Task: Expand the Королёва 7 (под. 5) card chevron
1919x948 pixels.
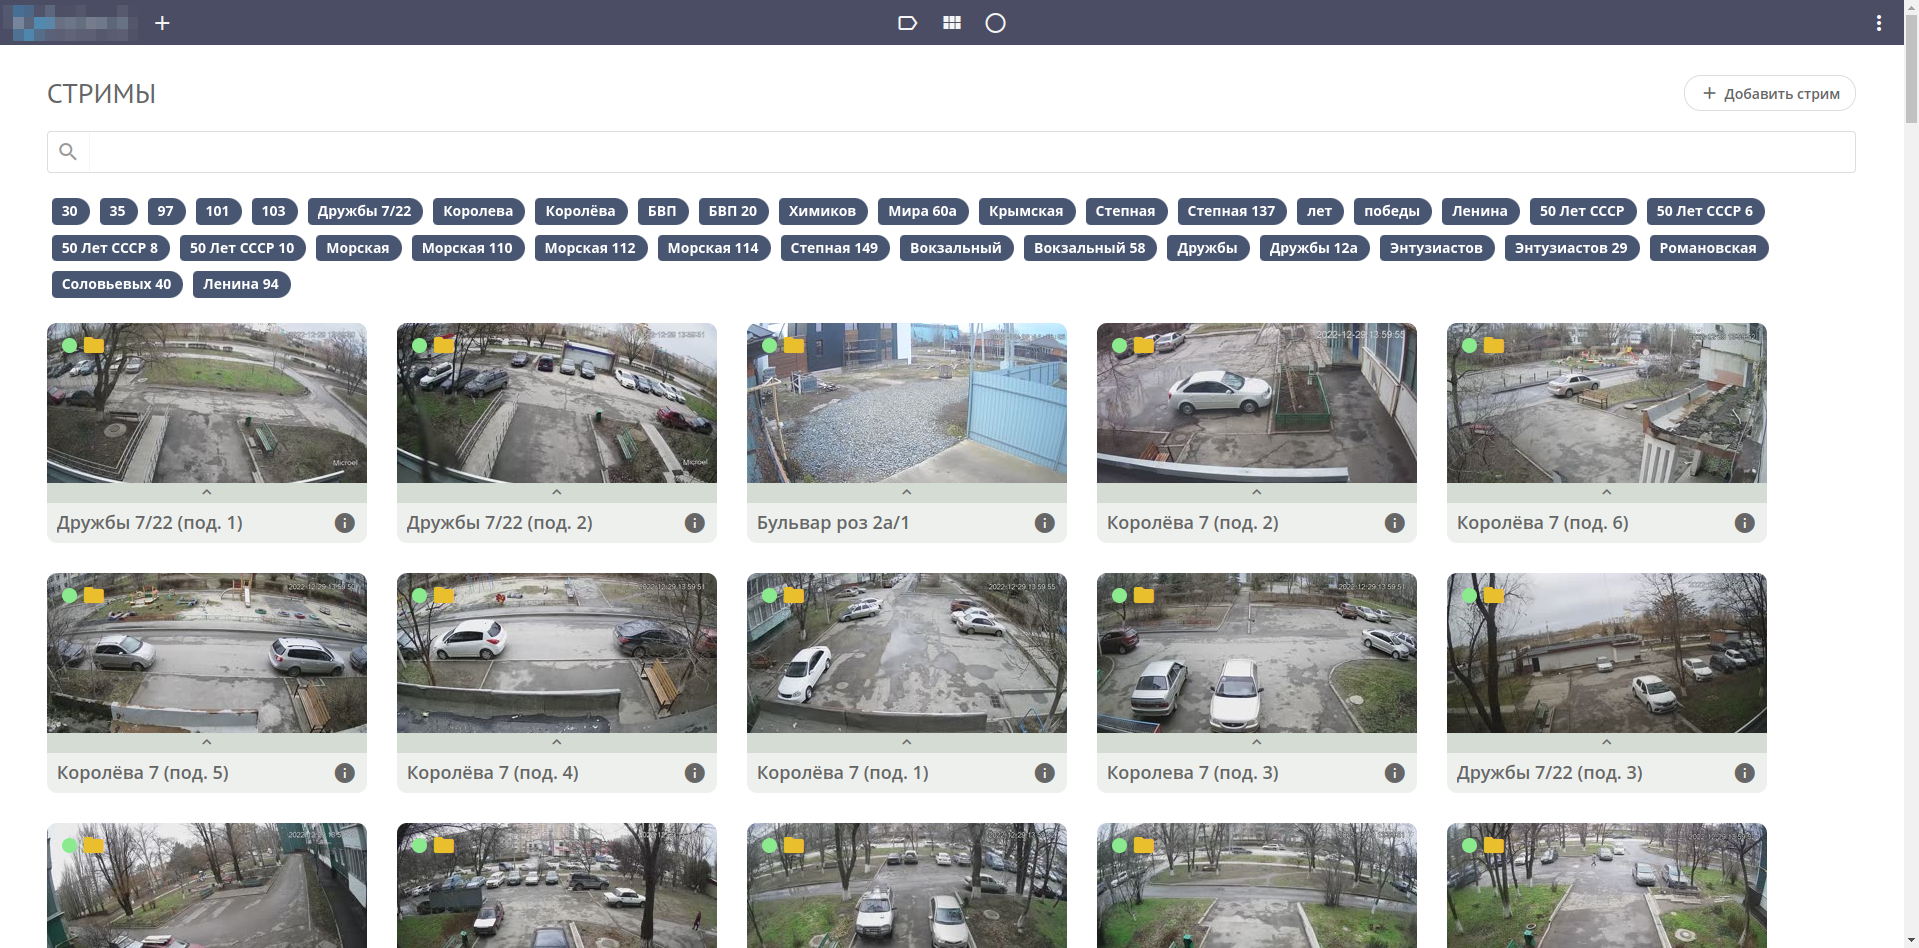Action: tap(207, 742)
